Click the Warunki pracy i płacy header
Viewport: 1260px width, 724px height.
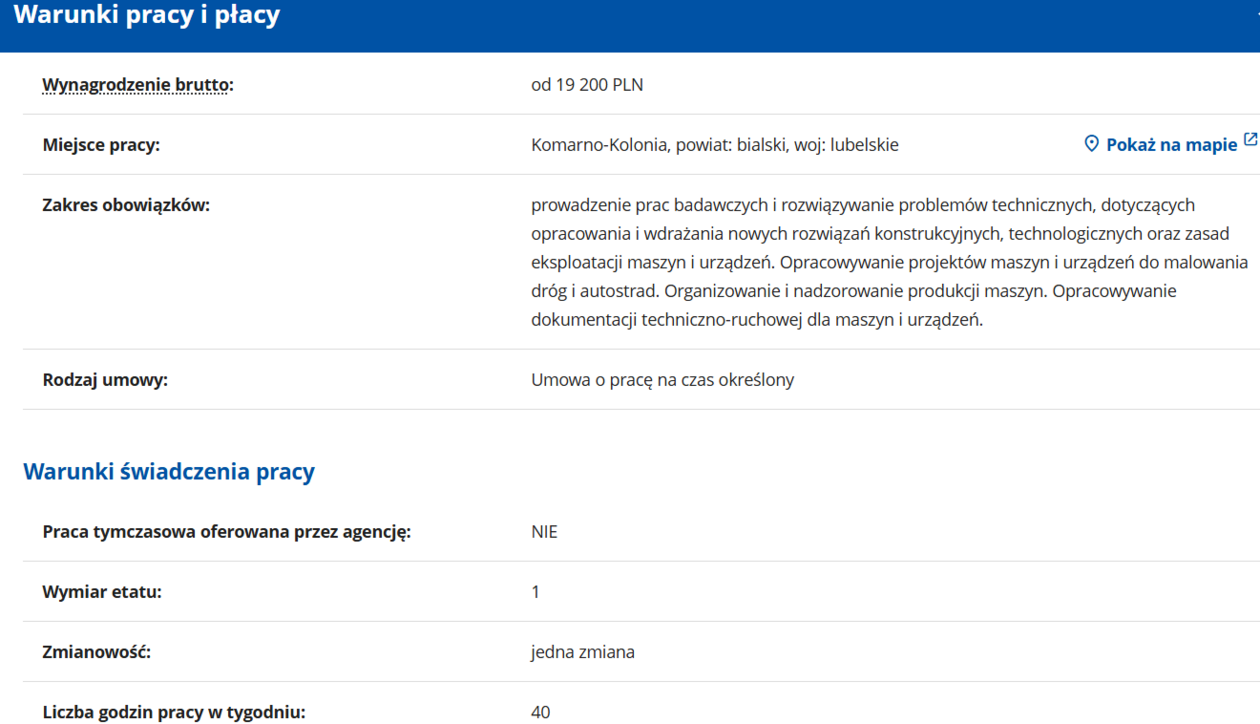tap(147, 16)
